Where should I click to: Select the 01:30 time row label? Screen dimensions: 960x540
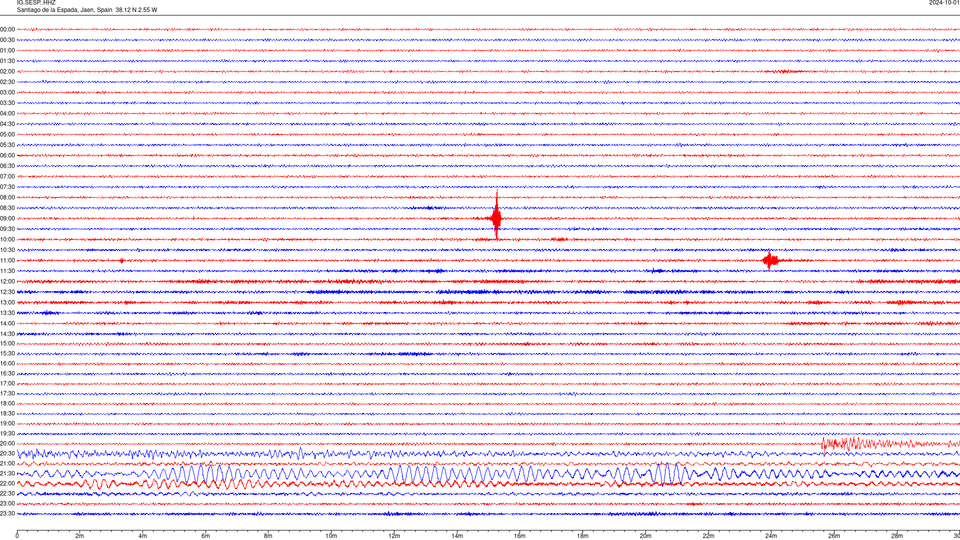pos(7,61)
